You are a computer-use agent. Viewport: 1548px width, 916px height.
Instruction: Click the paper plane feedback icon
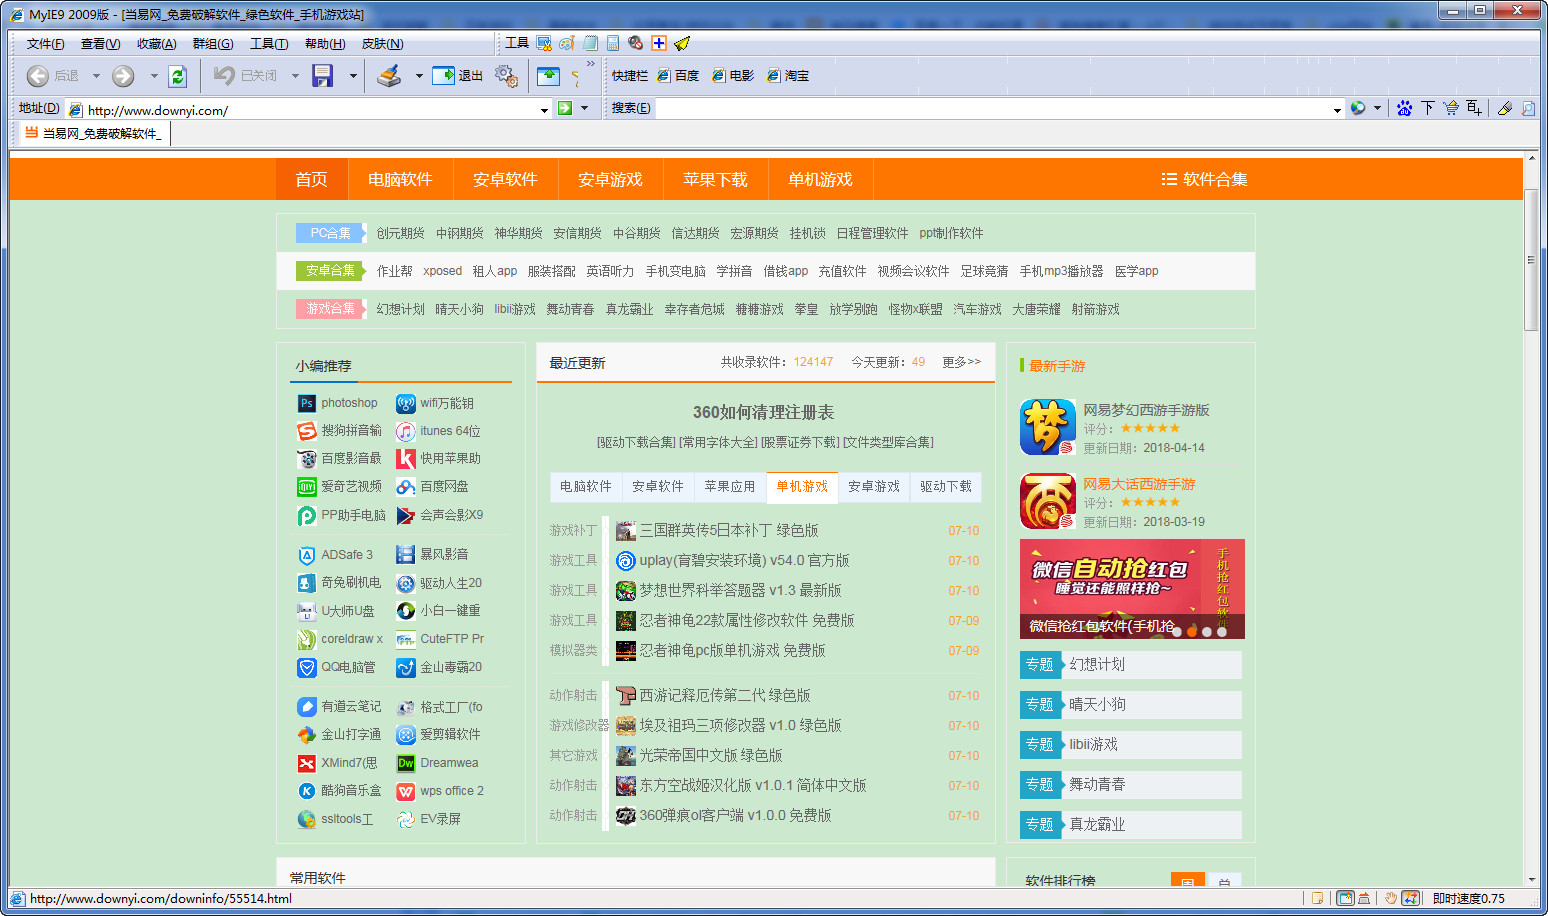(x=682, y=43)
